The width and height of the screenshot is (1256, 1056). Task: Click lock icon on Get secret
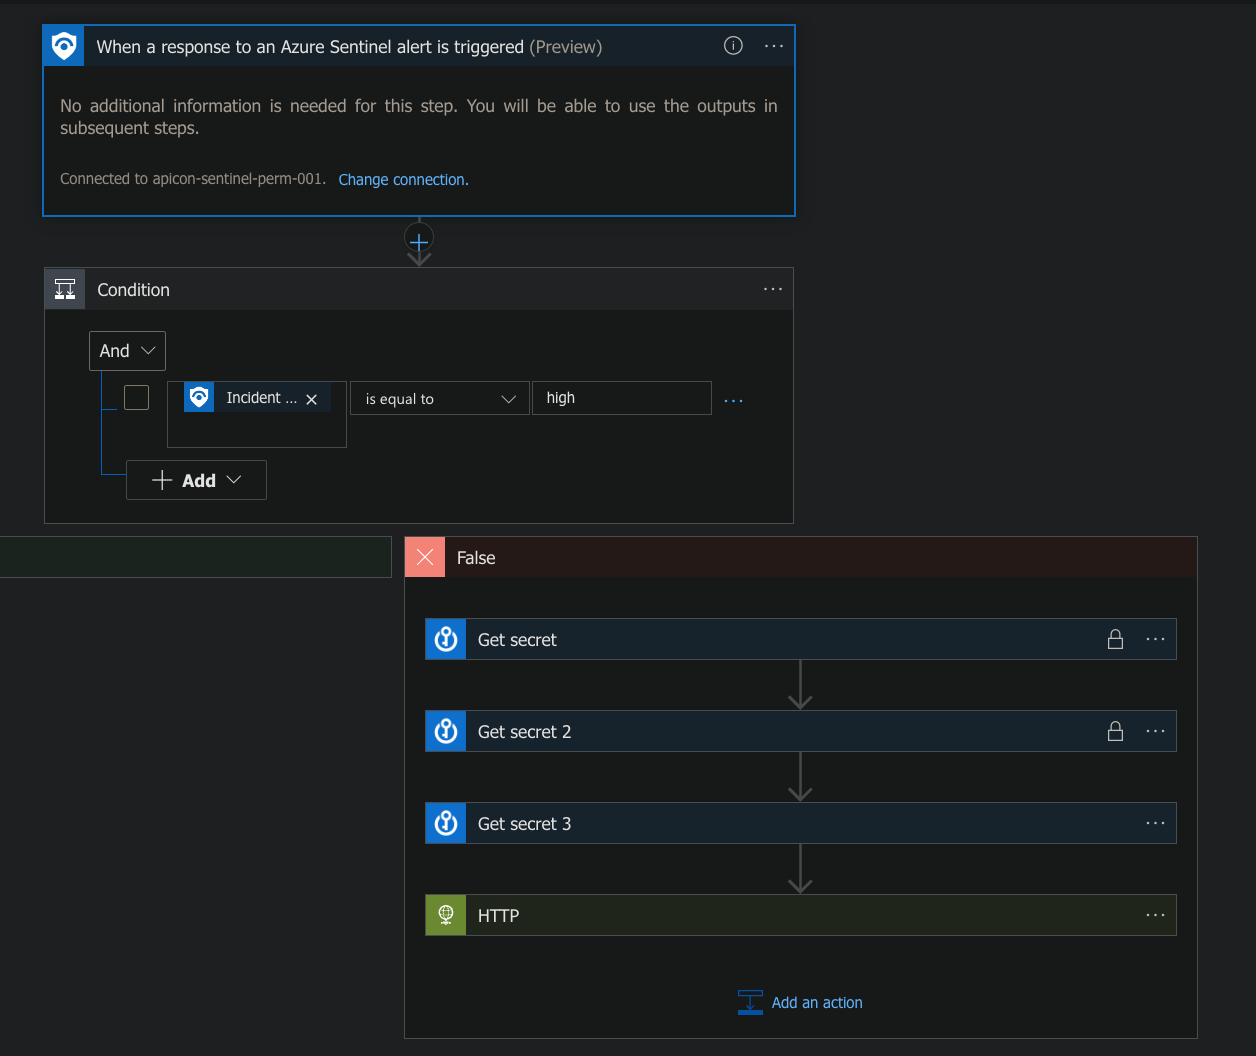(1115, 639)
